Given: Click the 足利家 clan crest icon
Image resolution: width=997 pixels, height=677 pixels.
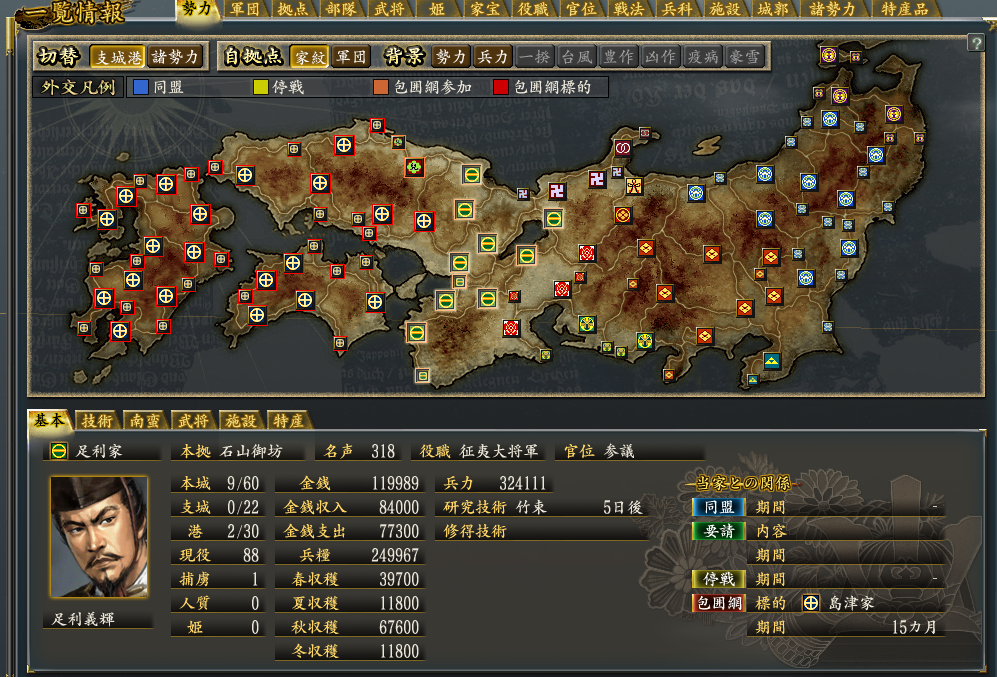Looking at the screenshot, I should pos(59,451).
